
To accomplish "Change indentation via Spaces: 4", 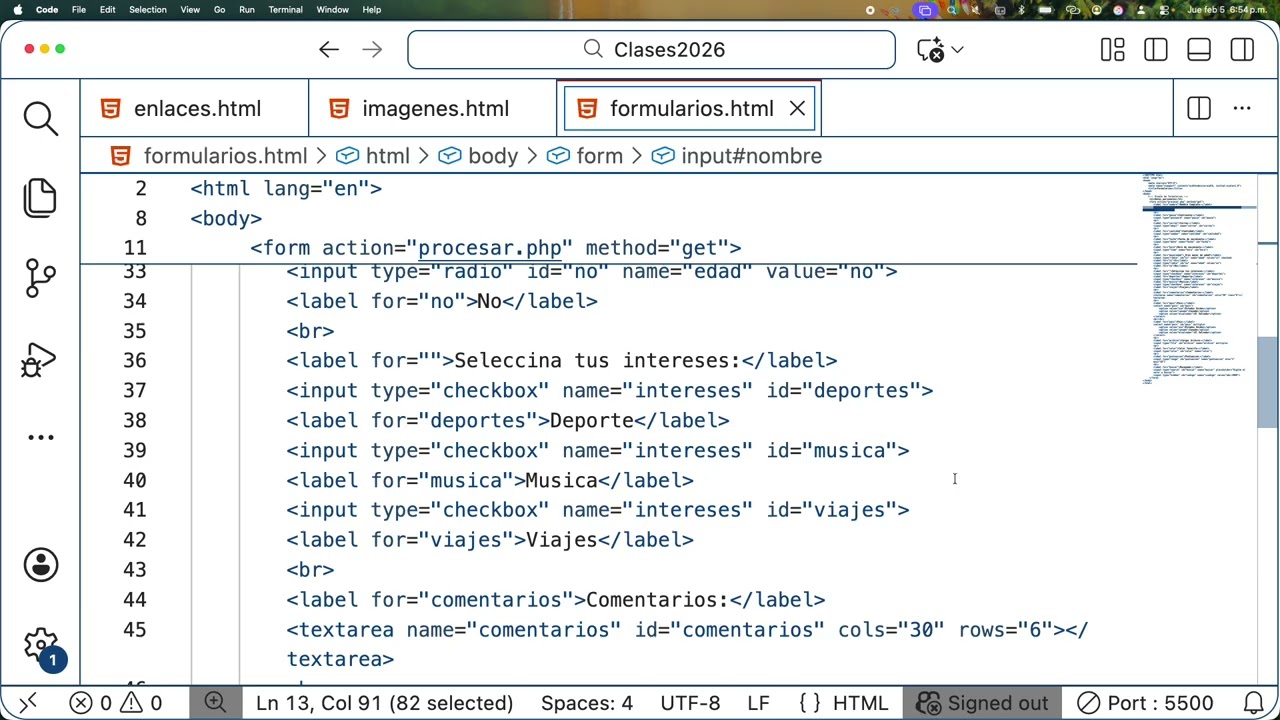I will (587, 703).
